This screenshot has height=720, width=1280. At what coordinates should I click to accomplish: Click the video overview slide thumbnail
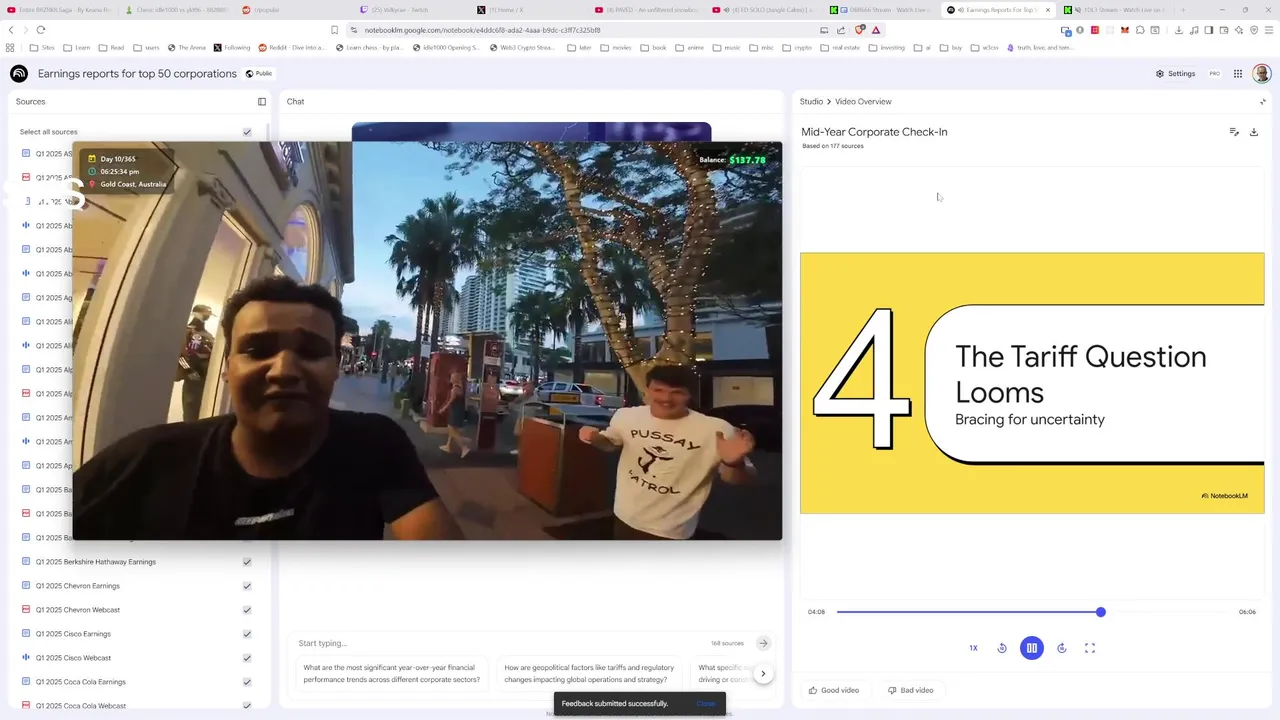click(x=1032, y=383)
